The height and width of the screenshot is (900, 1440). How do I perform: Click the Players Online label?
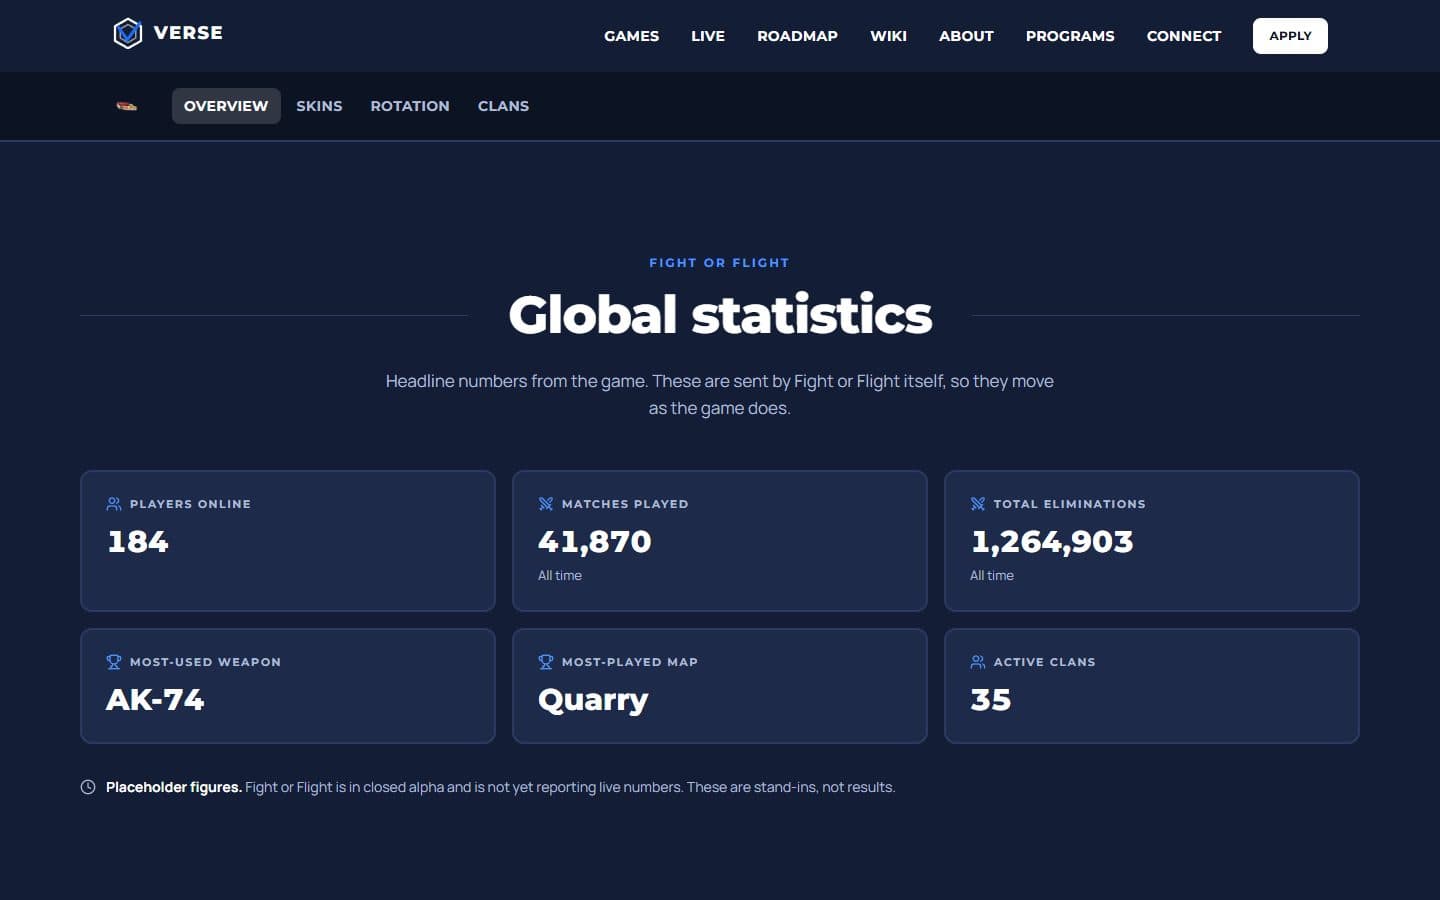coord(190,504)
